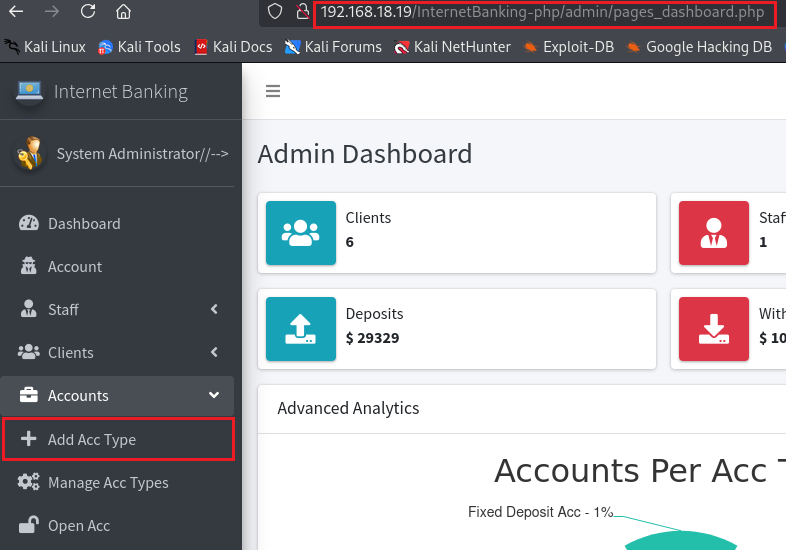Open Kali Tools bookmark
The image size is (786, 550).
(139, 47)
